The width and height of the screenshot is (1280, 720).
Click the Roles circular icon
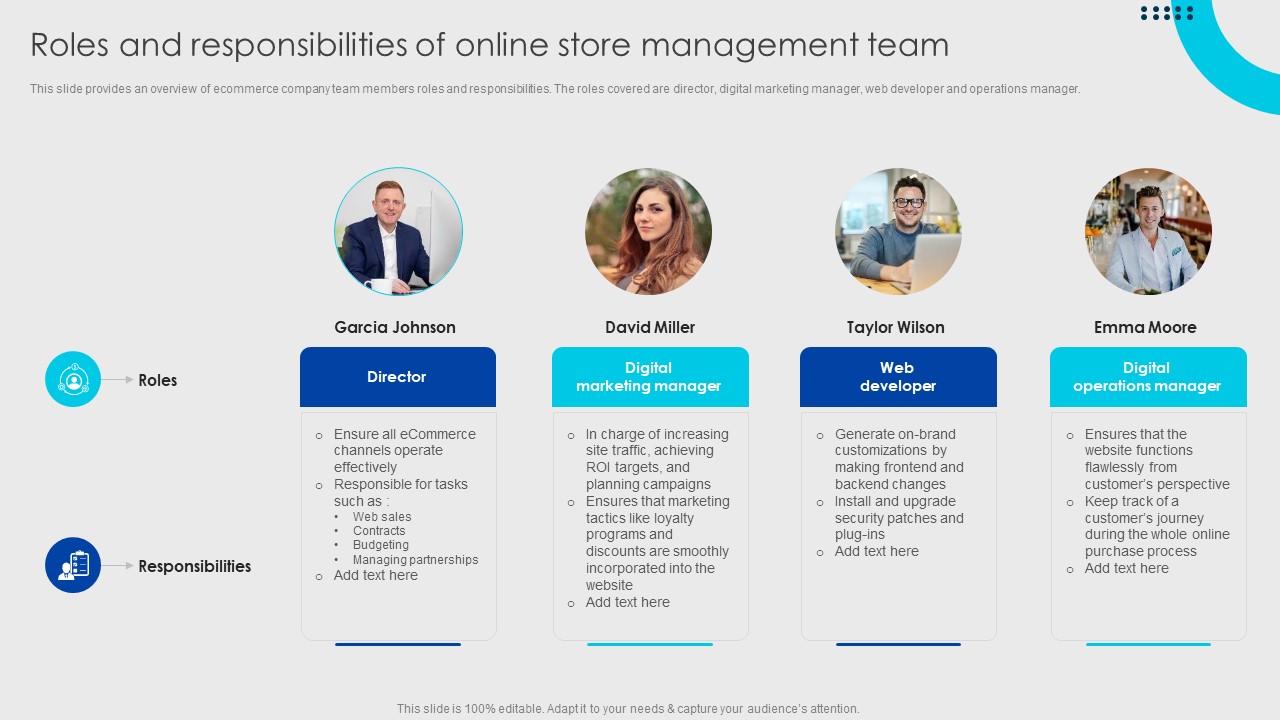coord(73,379)
